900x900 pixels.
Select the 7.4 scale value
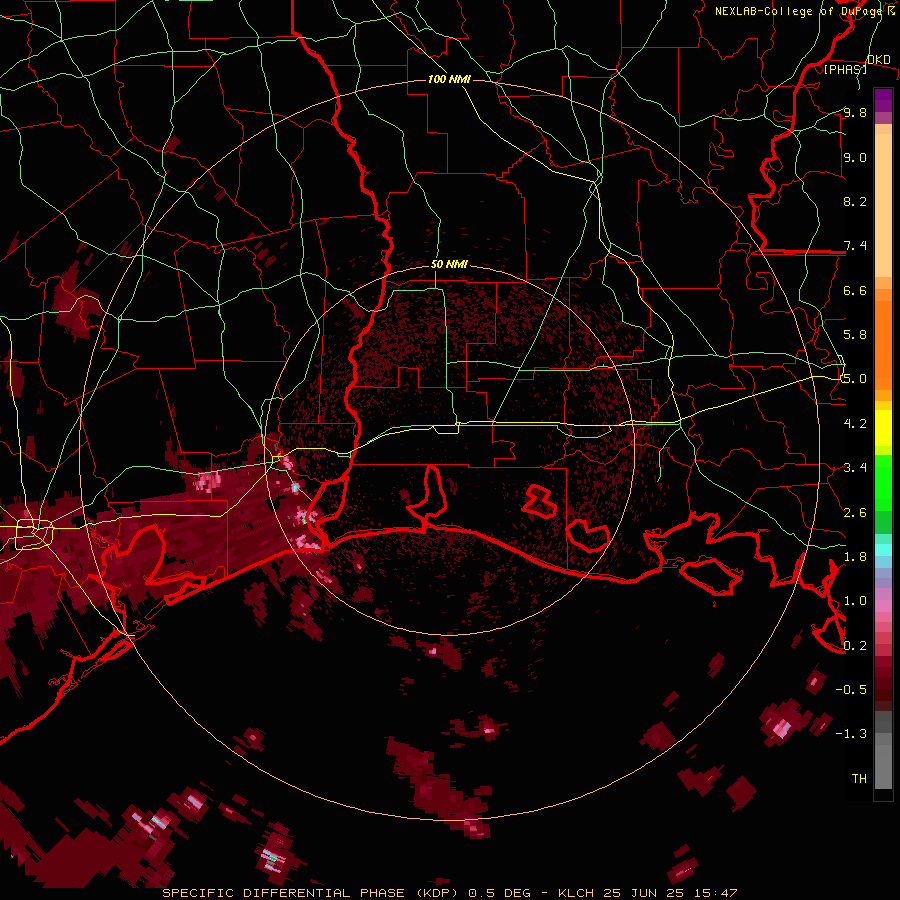(x=855, y=246)
